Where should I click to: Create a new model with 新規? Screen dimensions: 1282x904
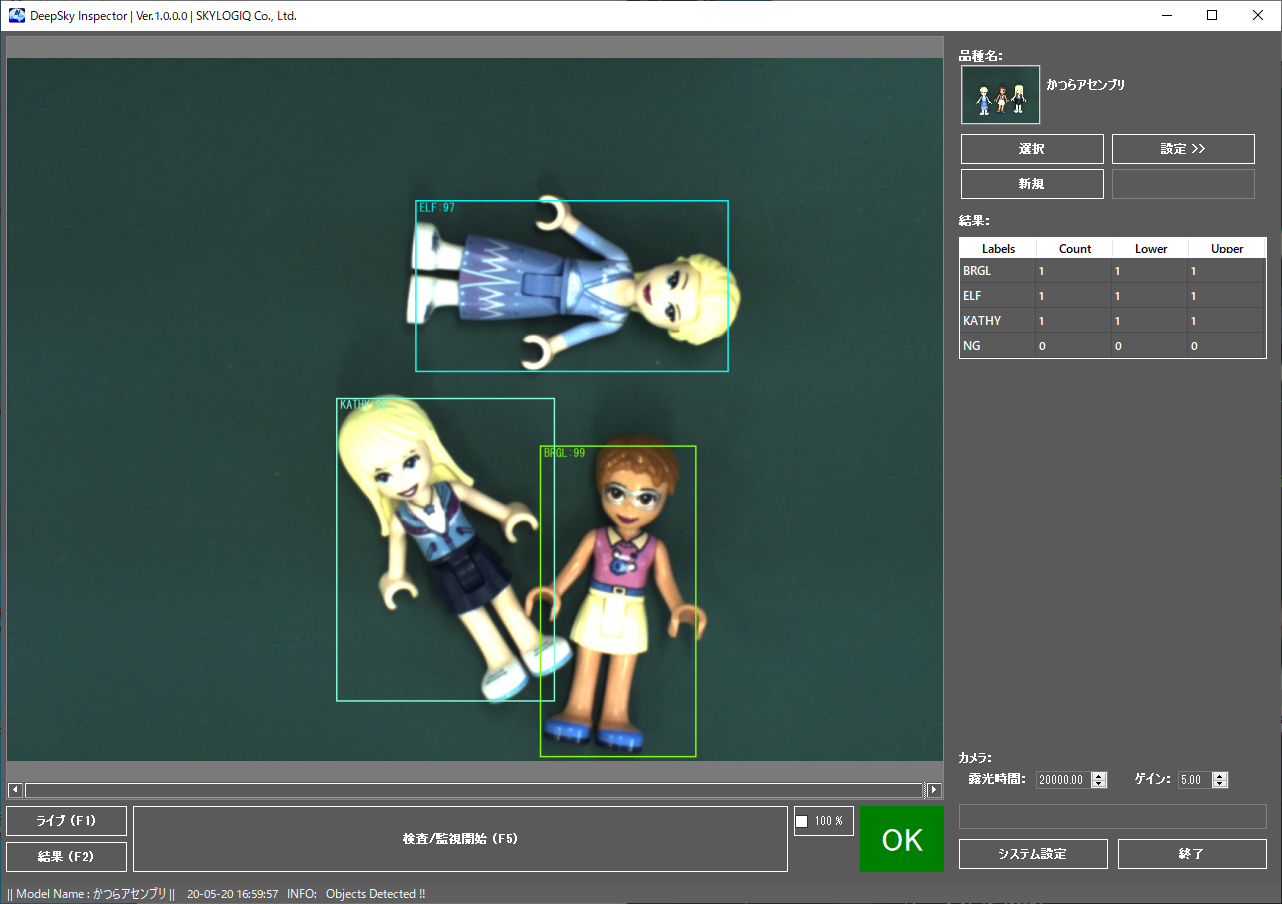pos(1032,184)
